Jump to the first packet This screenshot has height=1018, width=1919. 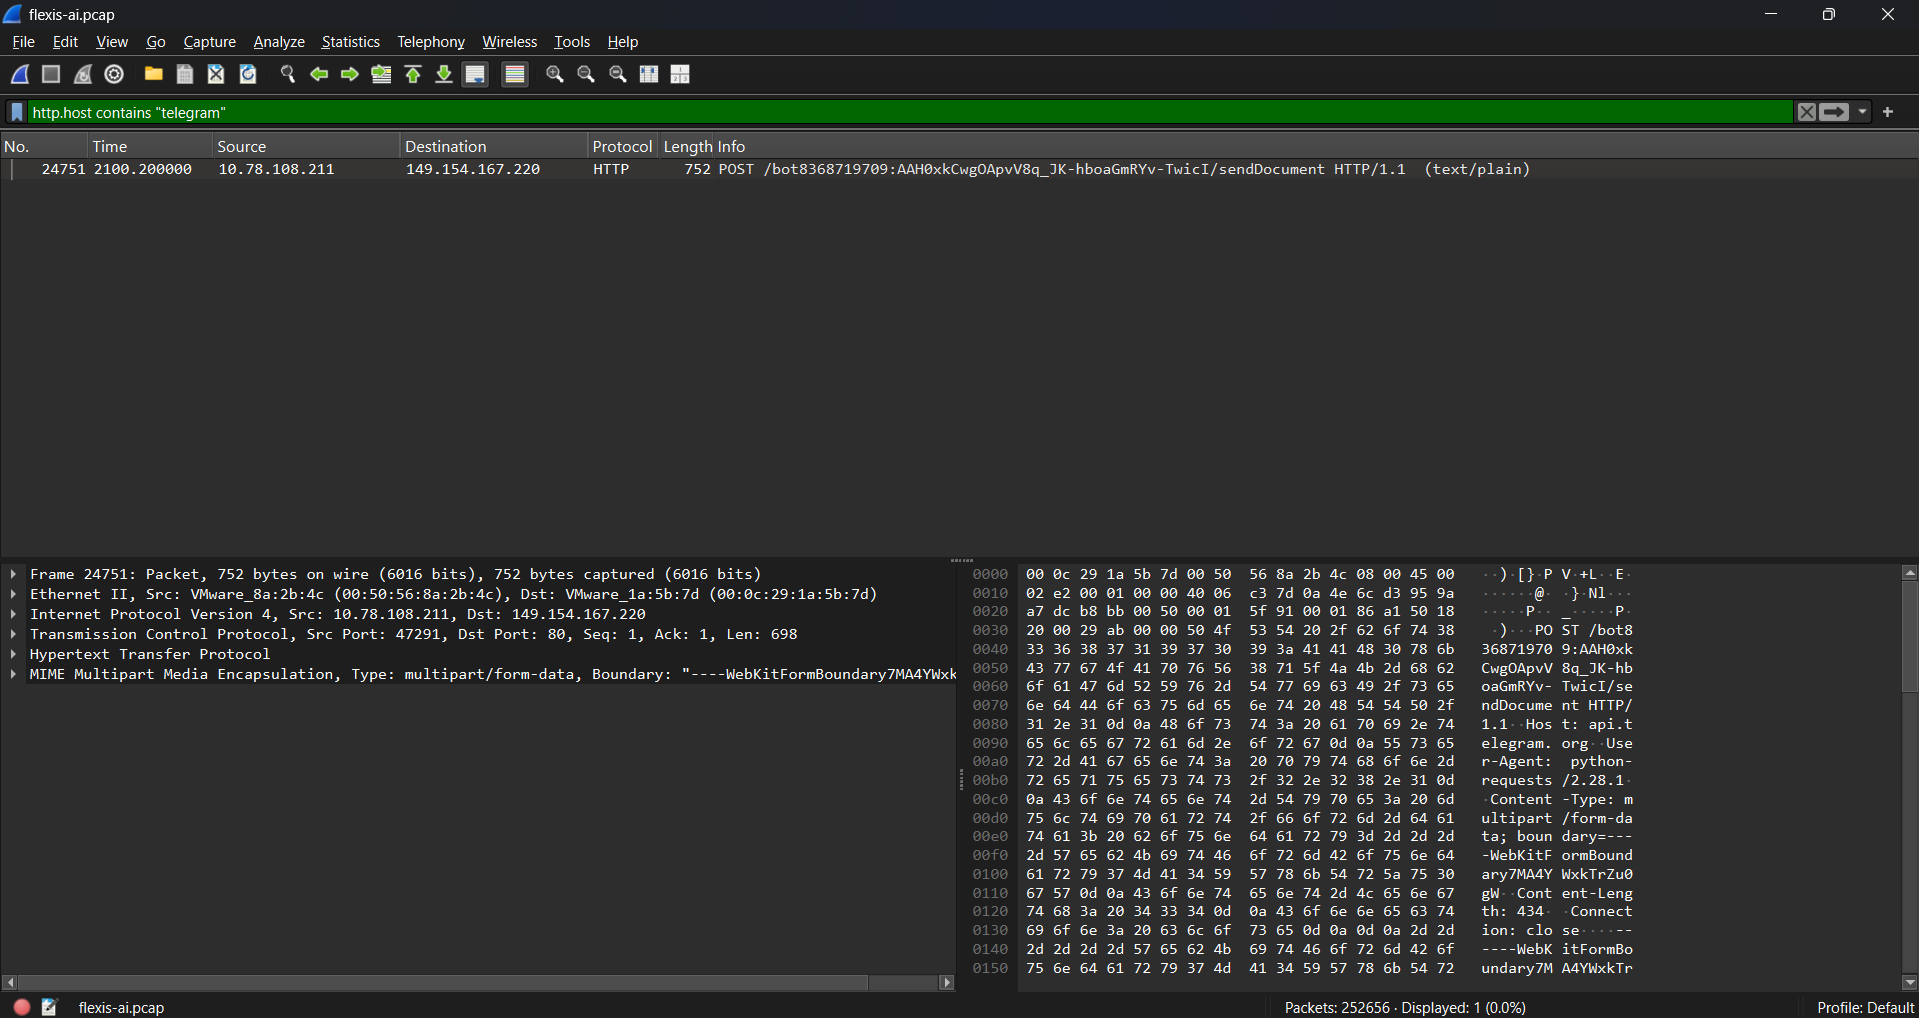pyautogui.click(x=413, y=74)
